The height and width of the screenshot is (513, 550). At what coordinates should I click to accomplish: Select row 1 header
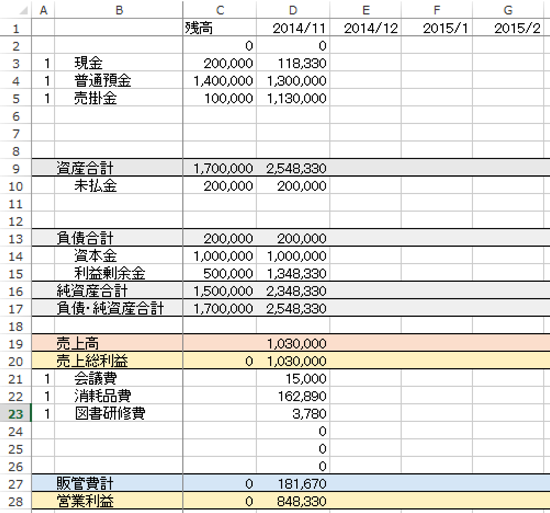click(x=16, y=28)
